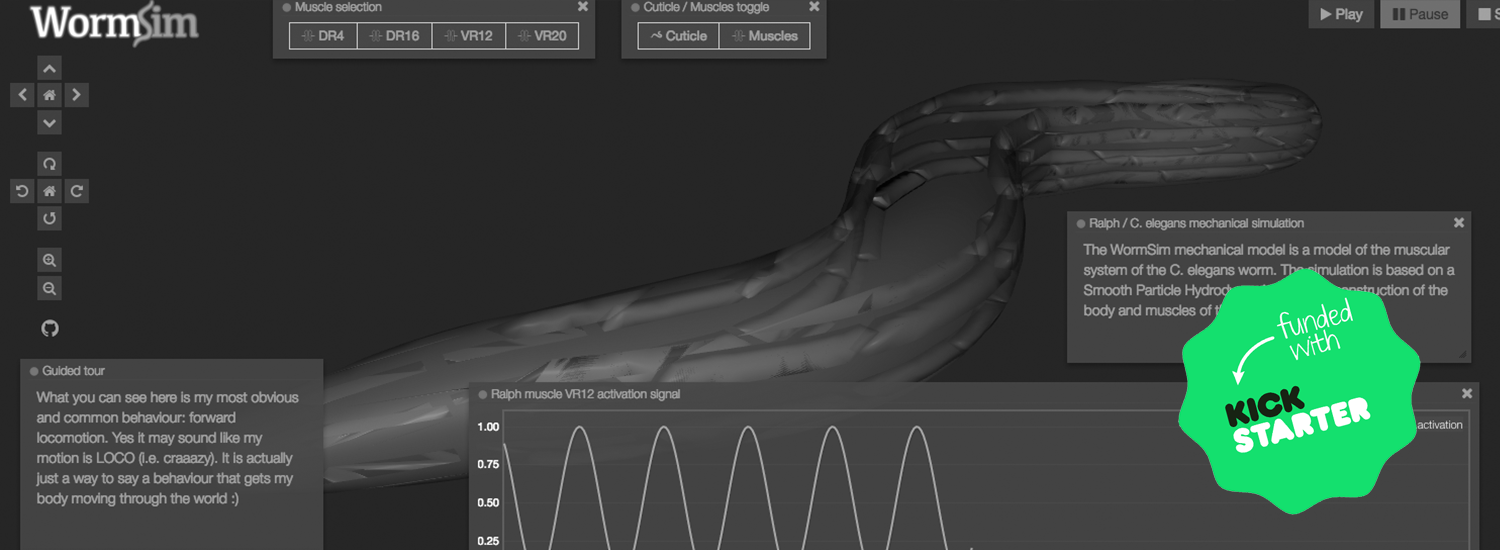Screen dimensions: 1500x550
Task: Select the DR4 muscle
Action: tap(323, 36)
